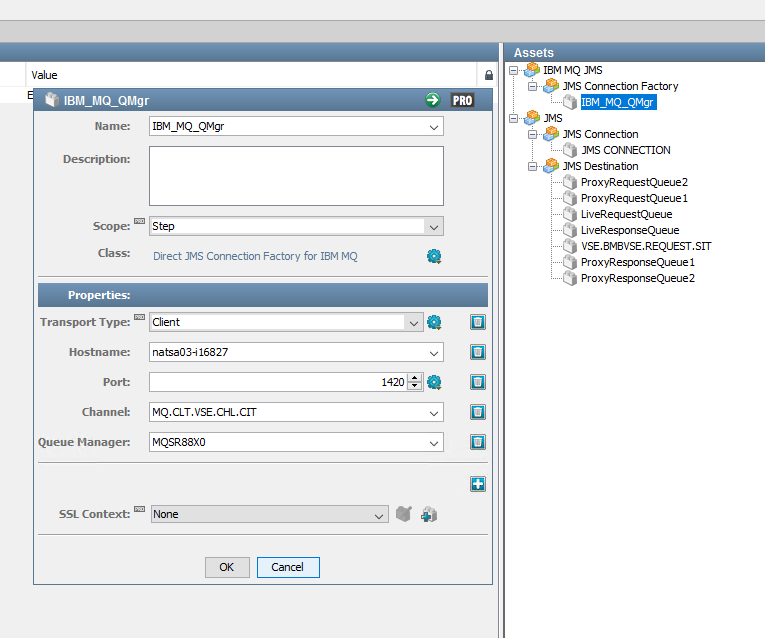Click the IBM MQ JMS folder icon
This screenshot has height=638, width=765.
point(532,70)
